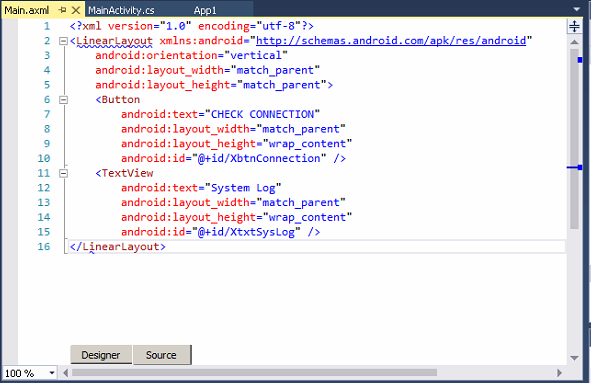Switch to Source view

161,355
